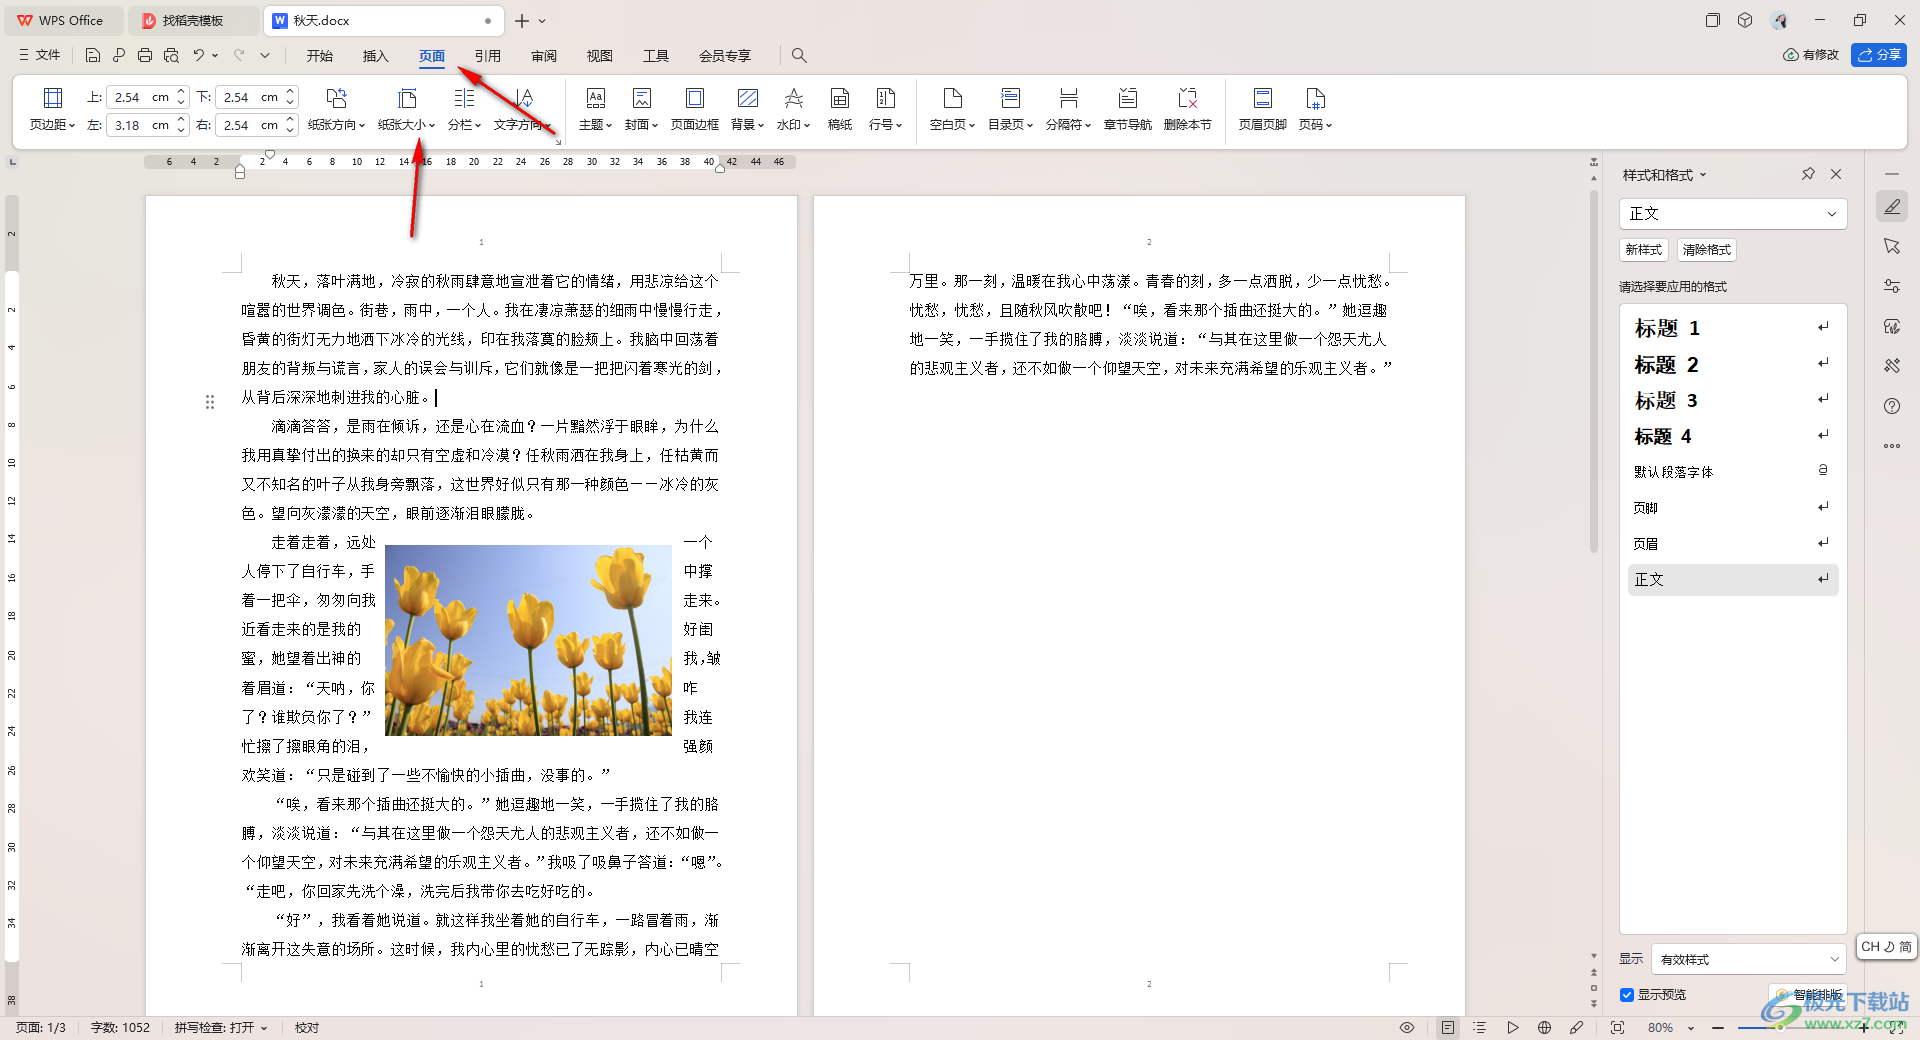The height and width of the screenshot is (1040, 1920).
Task: Close the 样式和格式 panel with X
Action: 1836,174
